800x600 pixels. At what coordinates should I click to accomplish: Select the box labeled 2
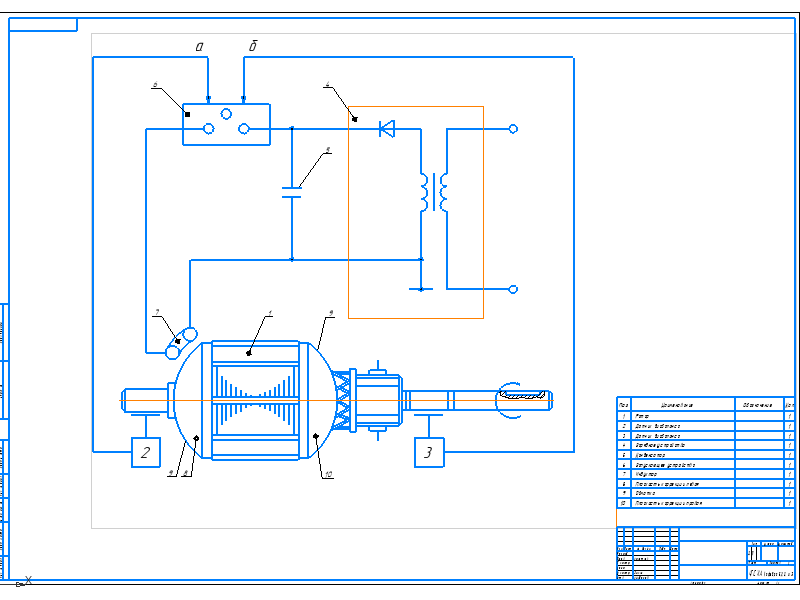pyautogui.click(x=146, y=452)
